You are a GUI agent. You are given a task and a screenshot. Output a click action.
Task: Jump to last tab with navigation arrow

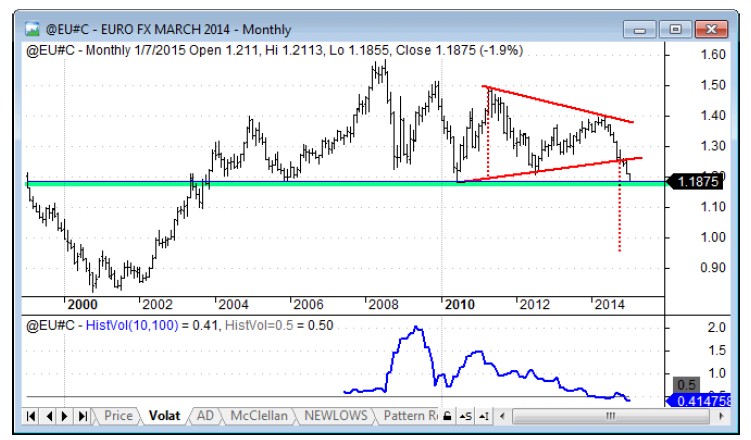pyautogui.click(x=82, y=416)
